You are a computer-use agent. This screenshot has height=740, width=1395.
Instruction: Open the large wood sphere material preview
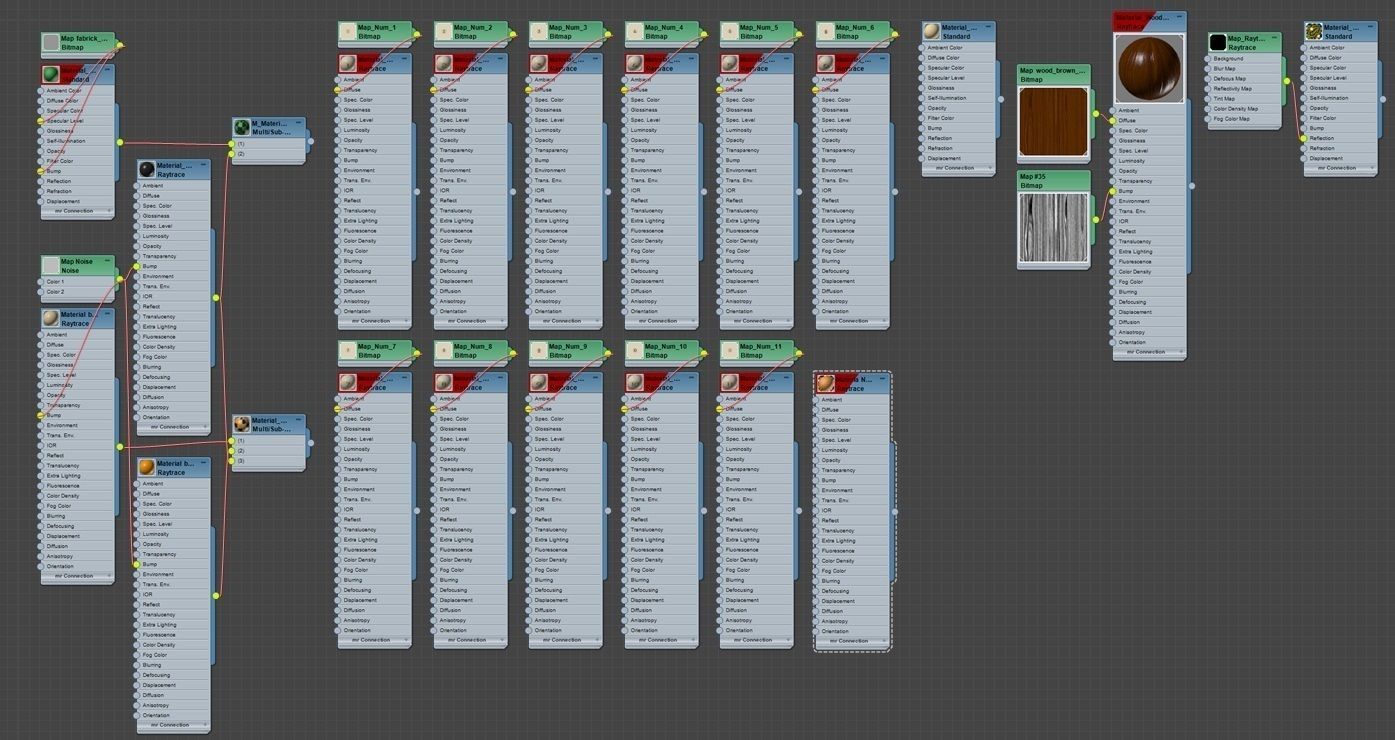(x=1149, y=67)
